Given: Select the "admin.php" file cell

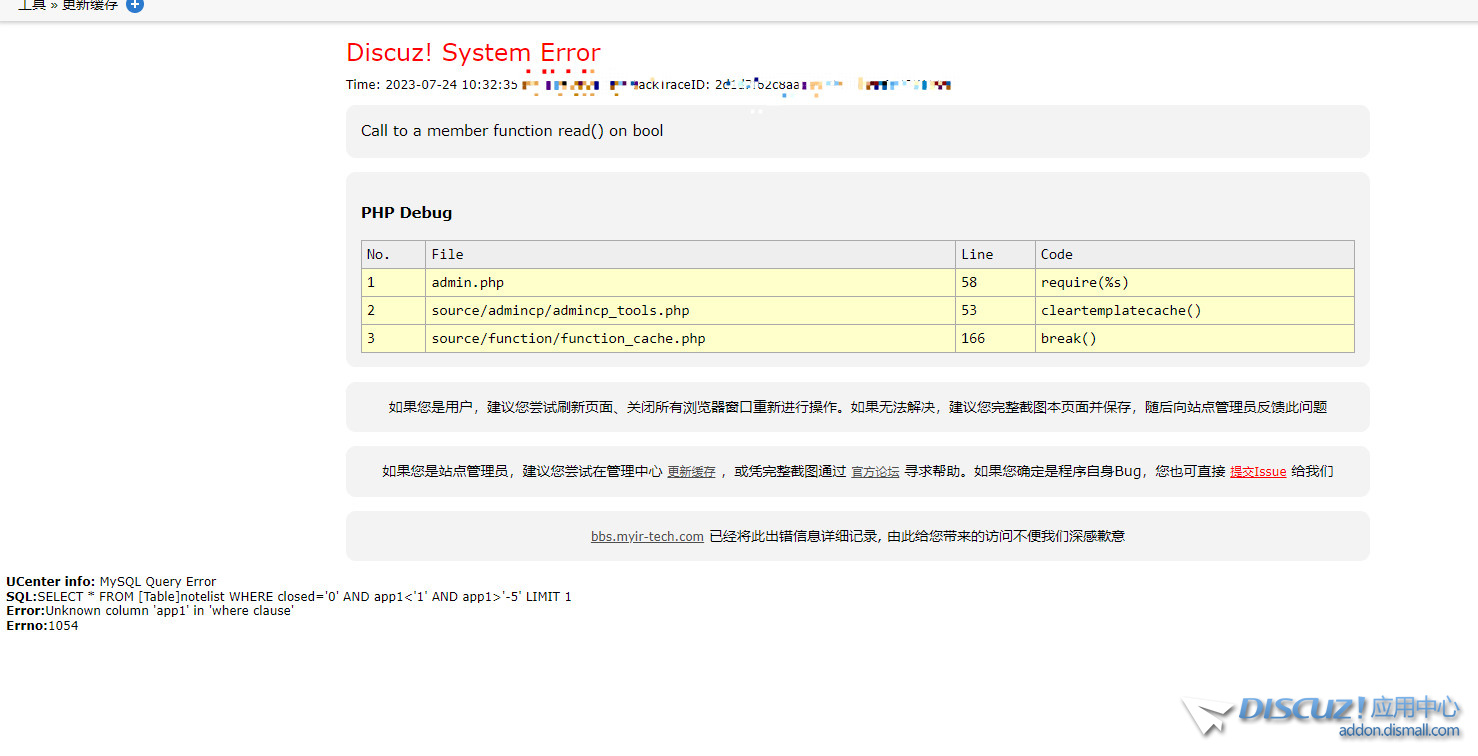Looking at the screenshot, I should click(690, 283).
